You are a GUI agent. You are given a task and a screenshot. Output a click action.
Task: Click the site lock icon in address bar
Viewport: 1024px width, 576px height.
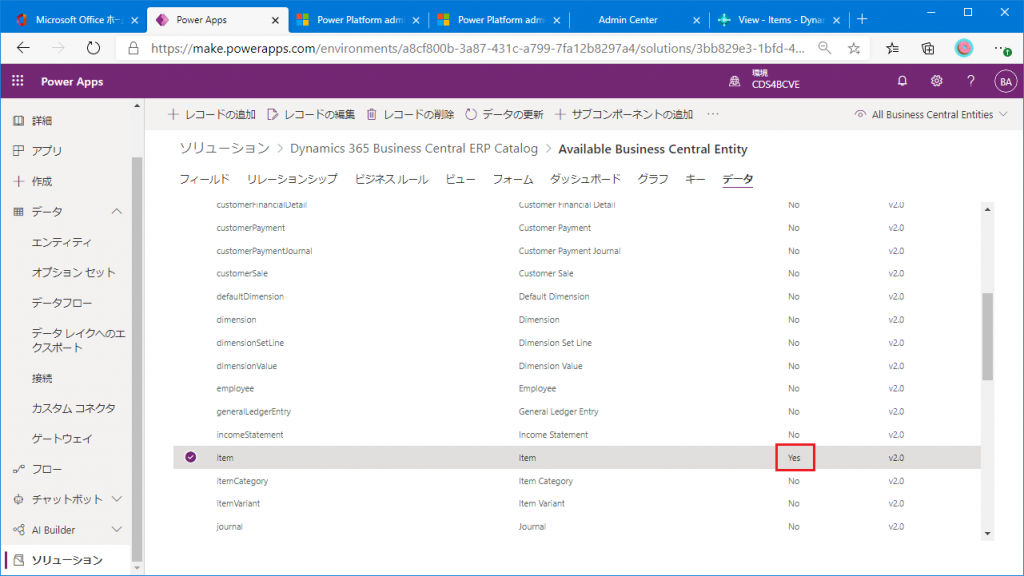pos(134,48)
